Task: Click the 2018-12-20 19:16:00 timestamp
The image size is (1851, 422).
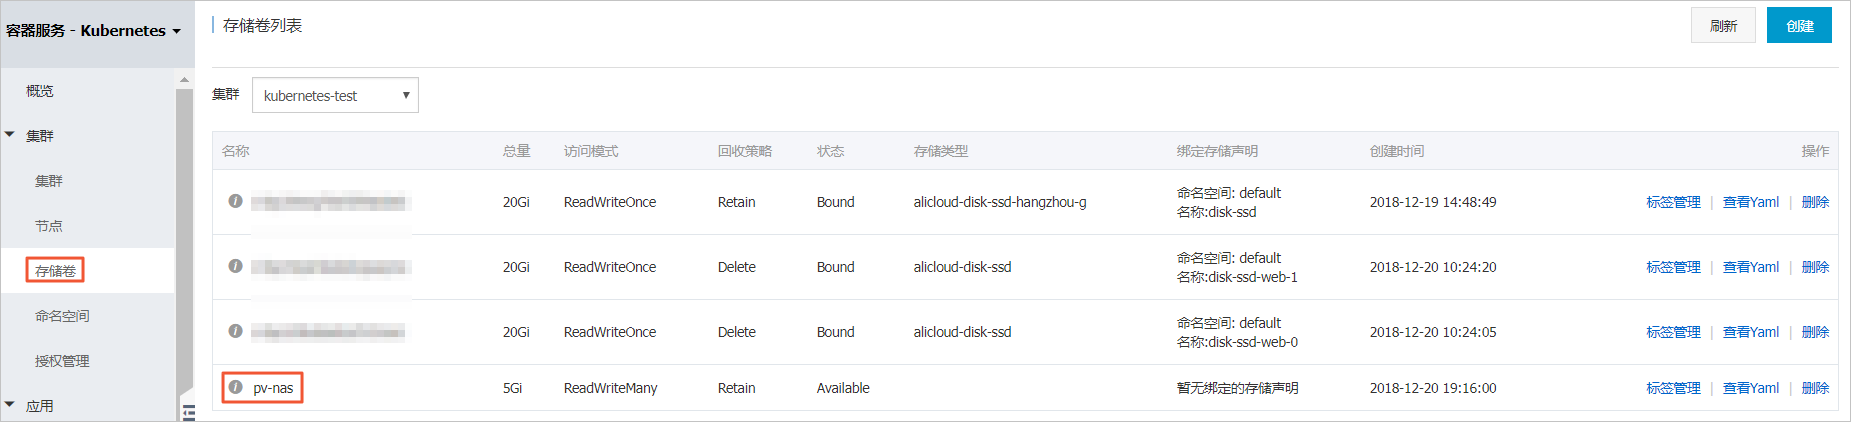Action: (x=1433, y=388)
